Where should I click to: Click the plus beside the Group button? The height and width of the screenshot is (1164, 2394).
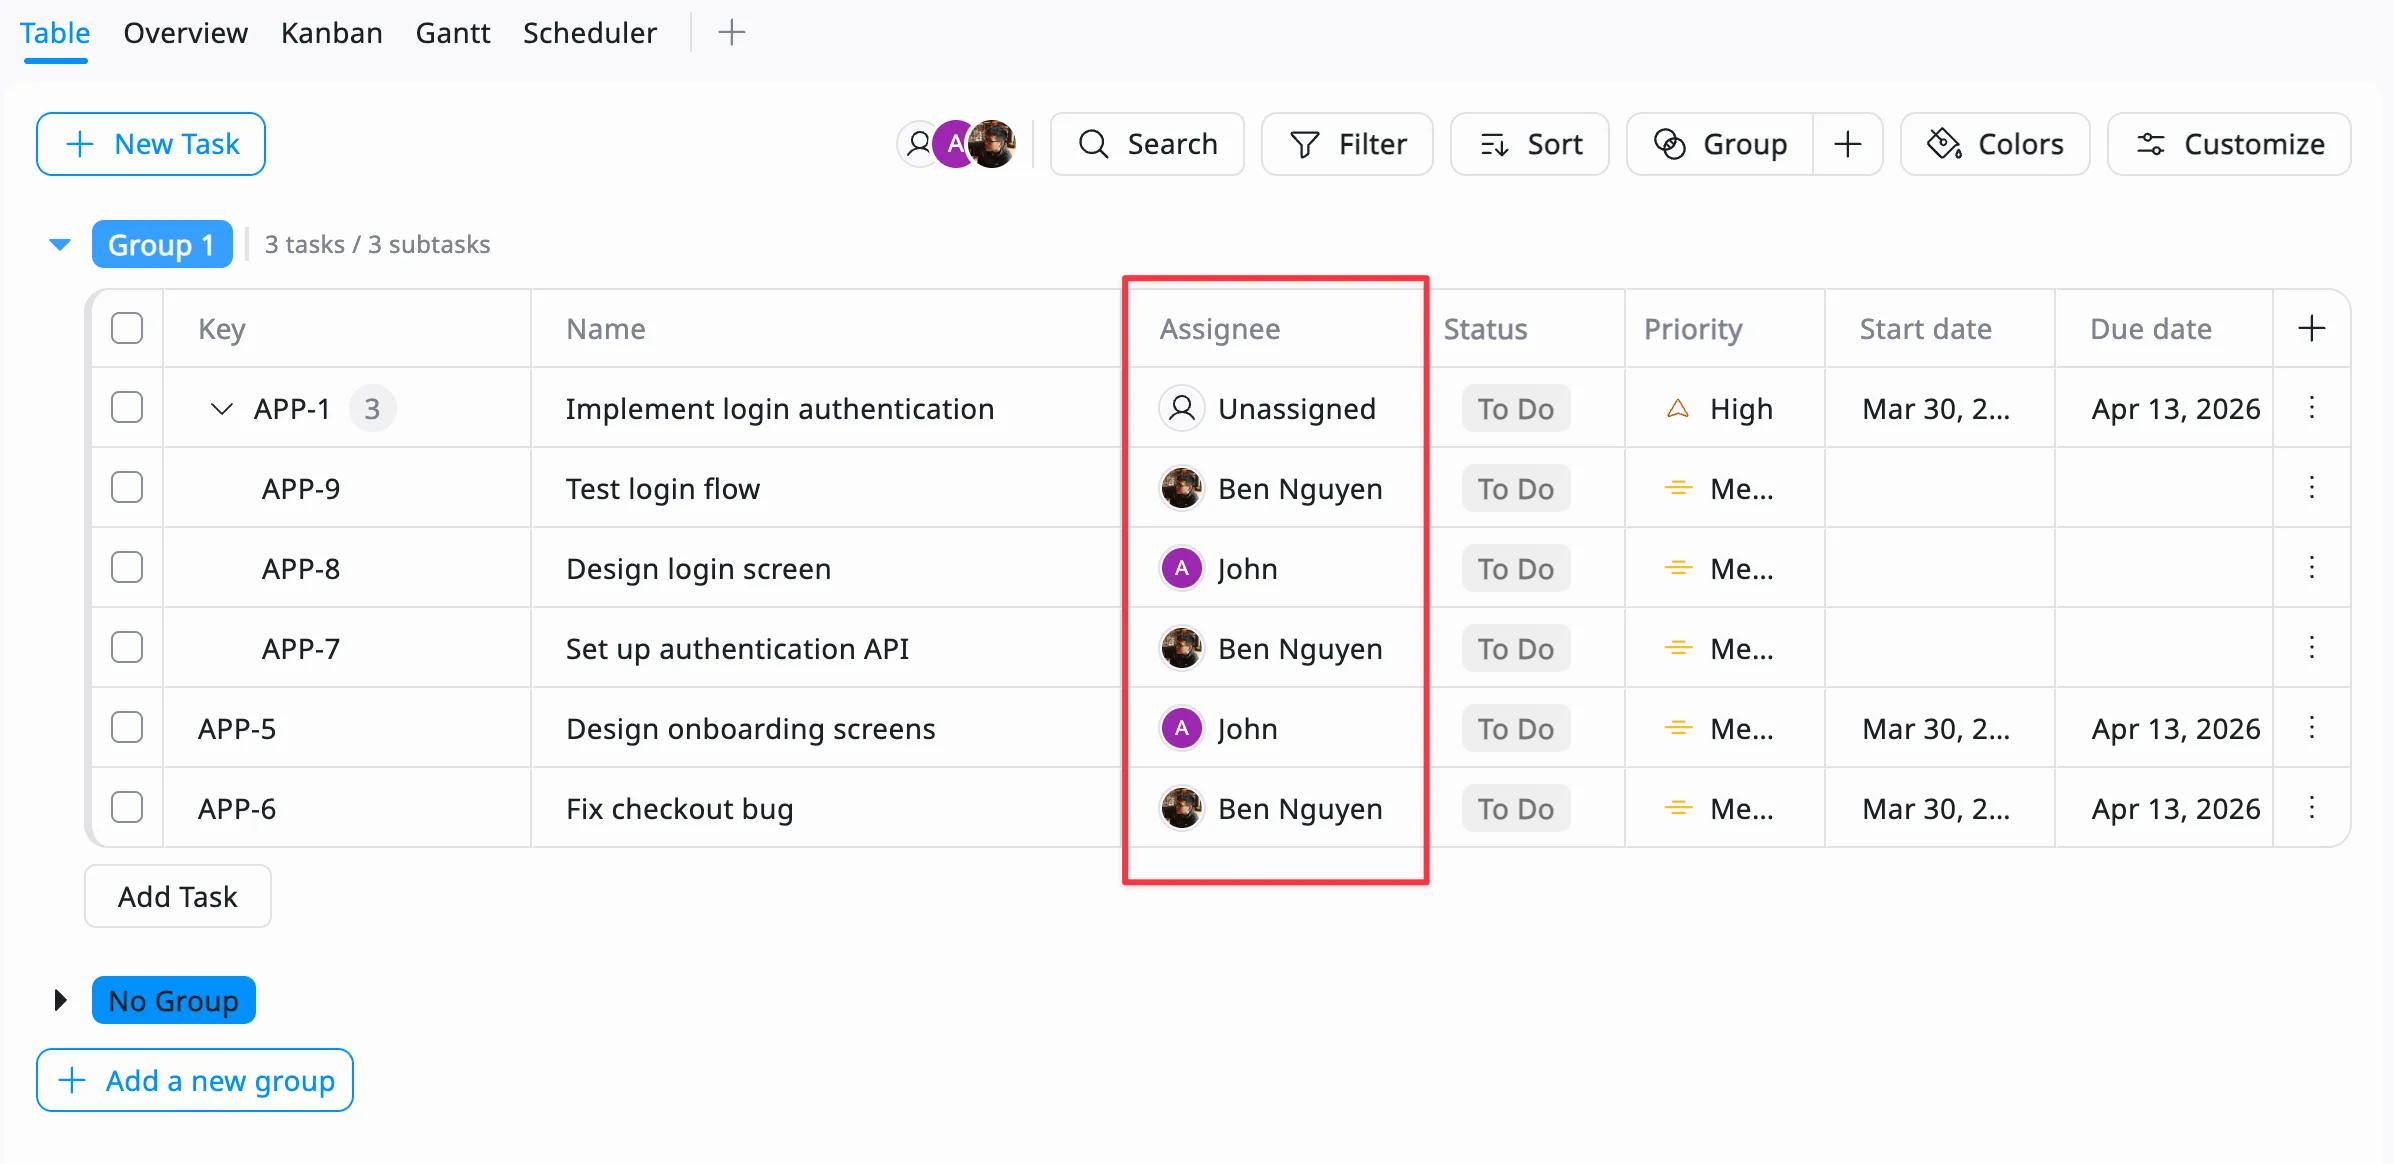click(1847, 145)
